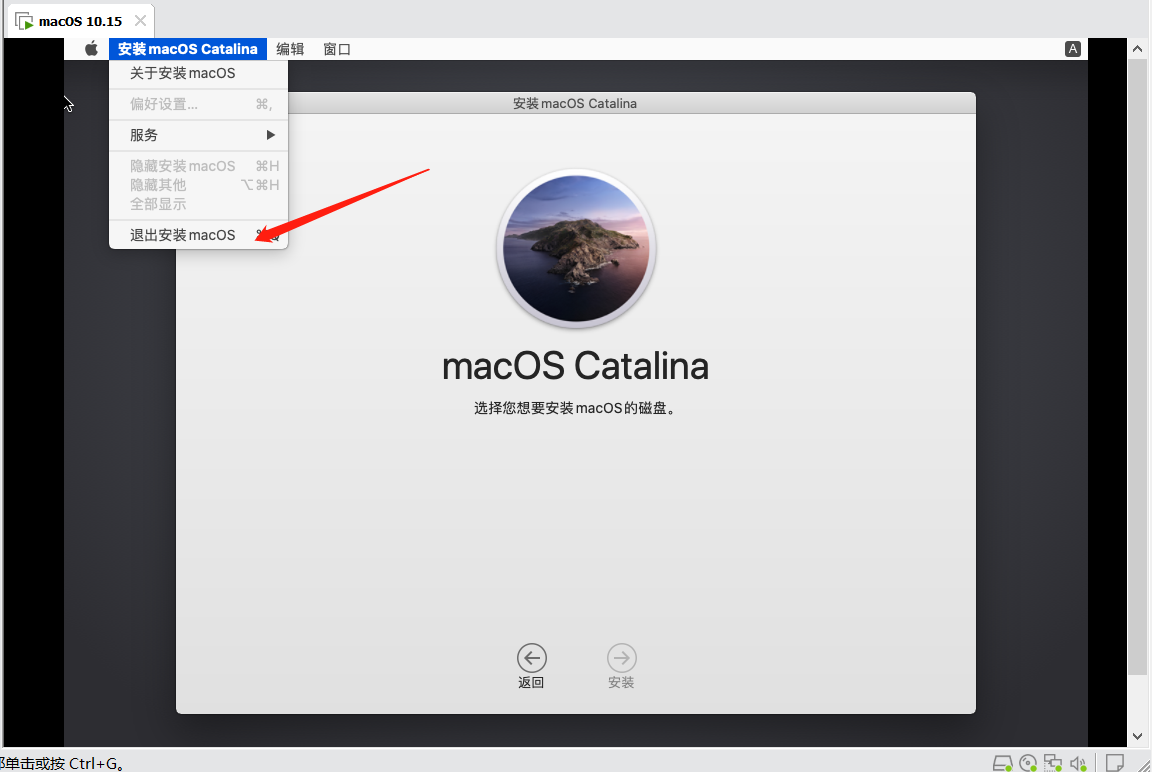Open the 窗口 menu
This screenshot has height=772, width=1152.
pyautogui.click(x=337, y=49)
